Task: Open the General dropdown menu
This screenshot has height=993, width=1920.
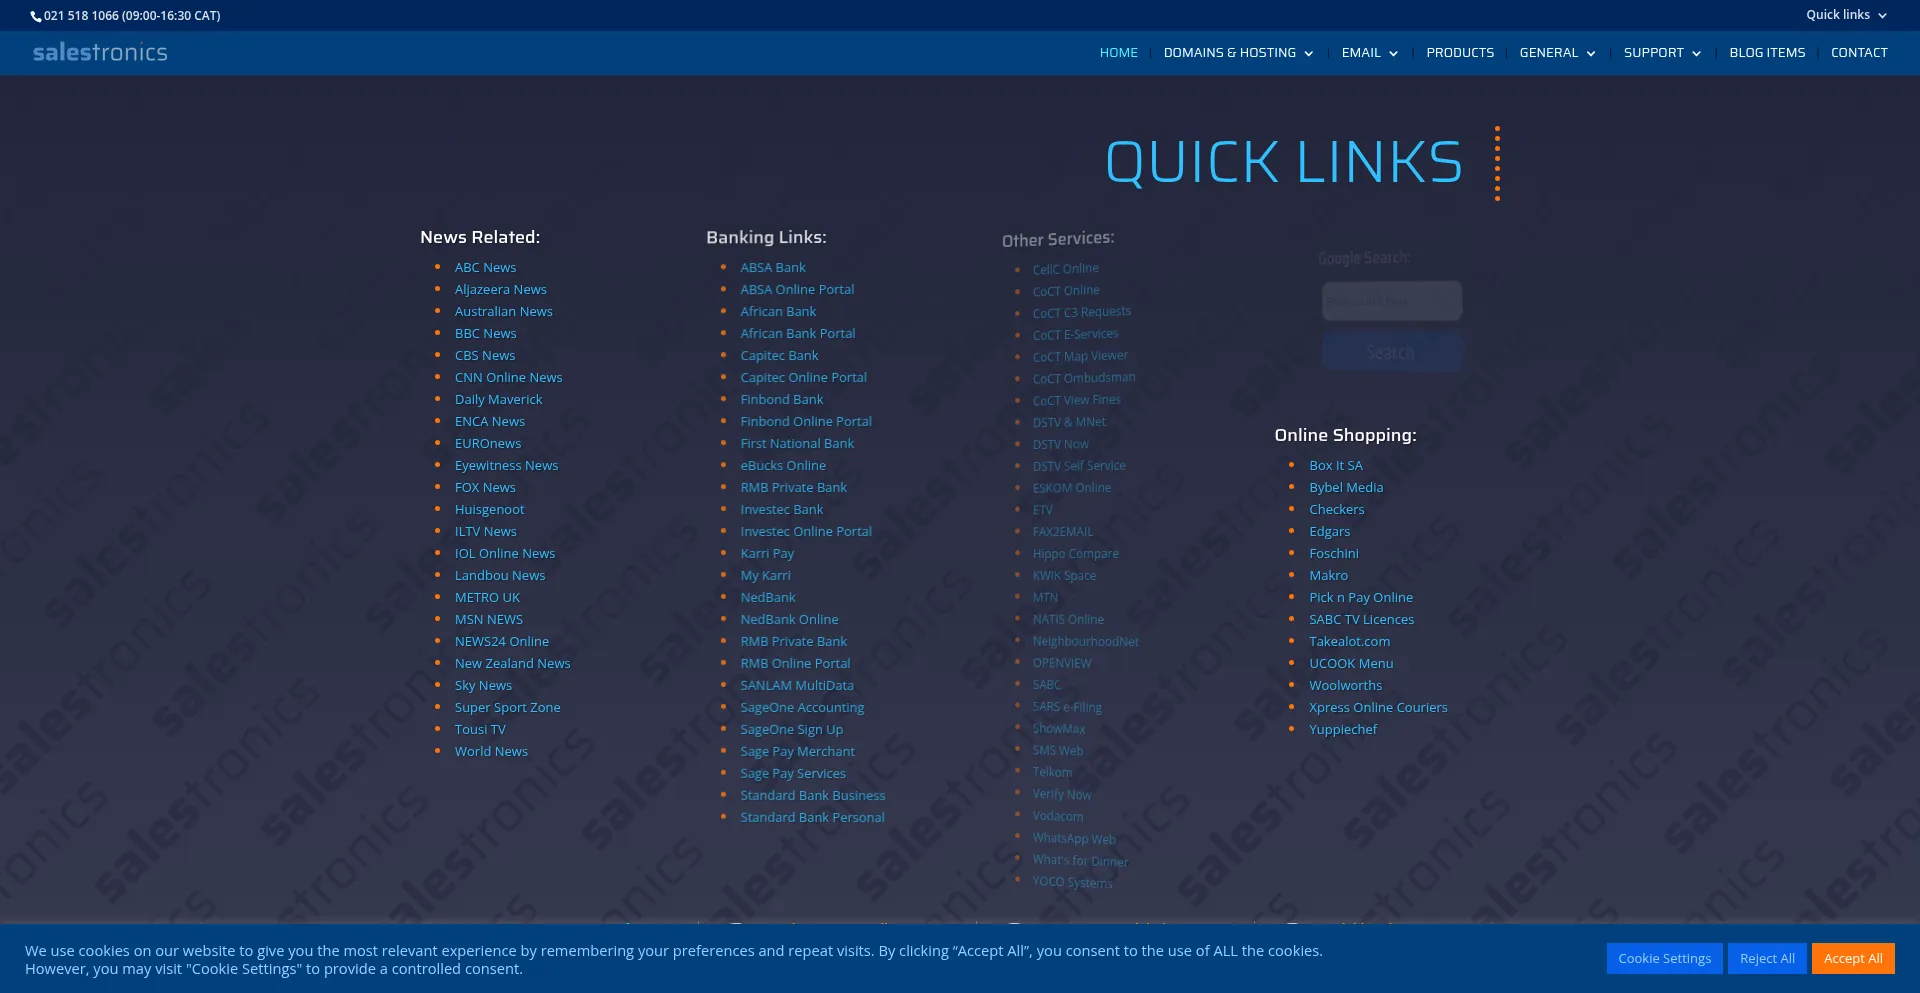Action: [1557, 53]
